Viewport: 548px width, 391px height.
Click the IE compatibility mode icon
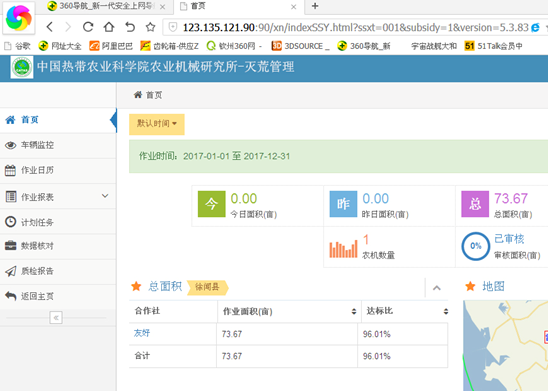(x=535, y=27)
